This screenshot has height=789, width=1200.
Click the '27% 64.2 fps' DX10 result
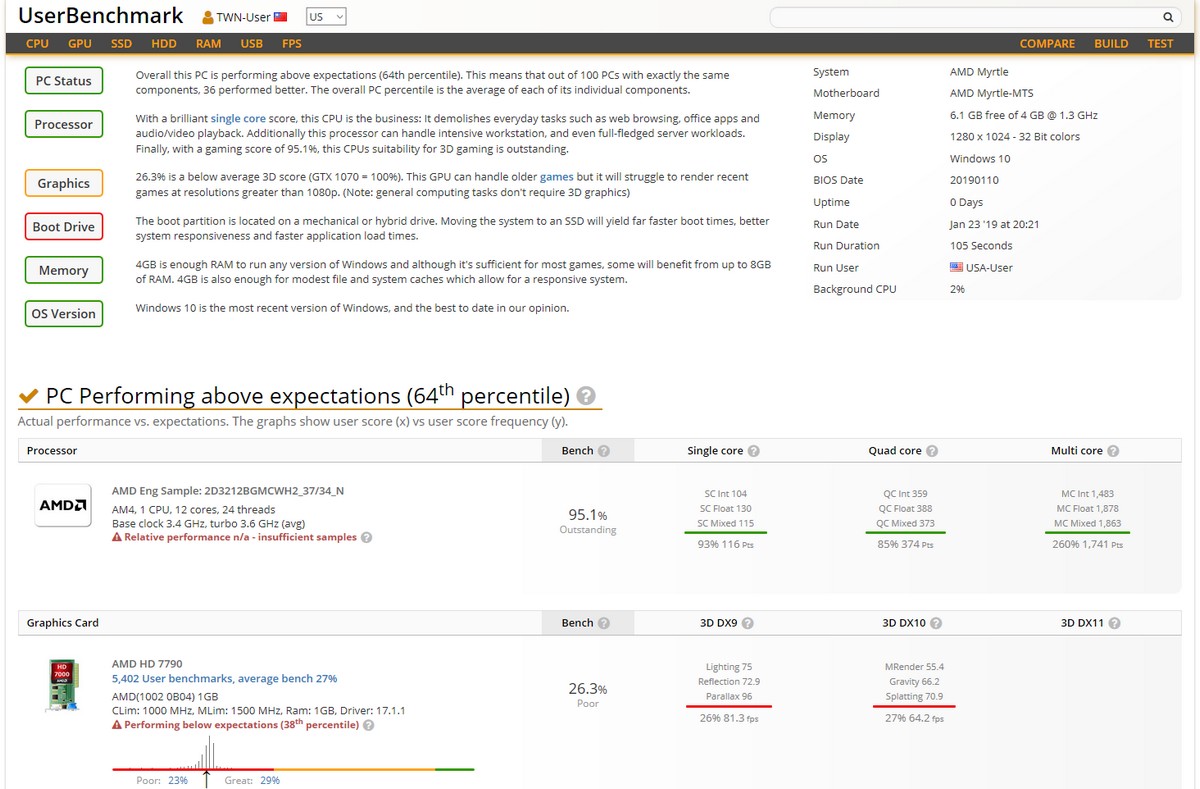point(914,717)
